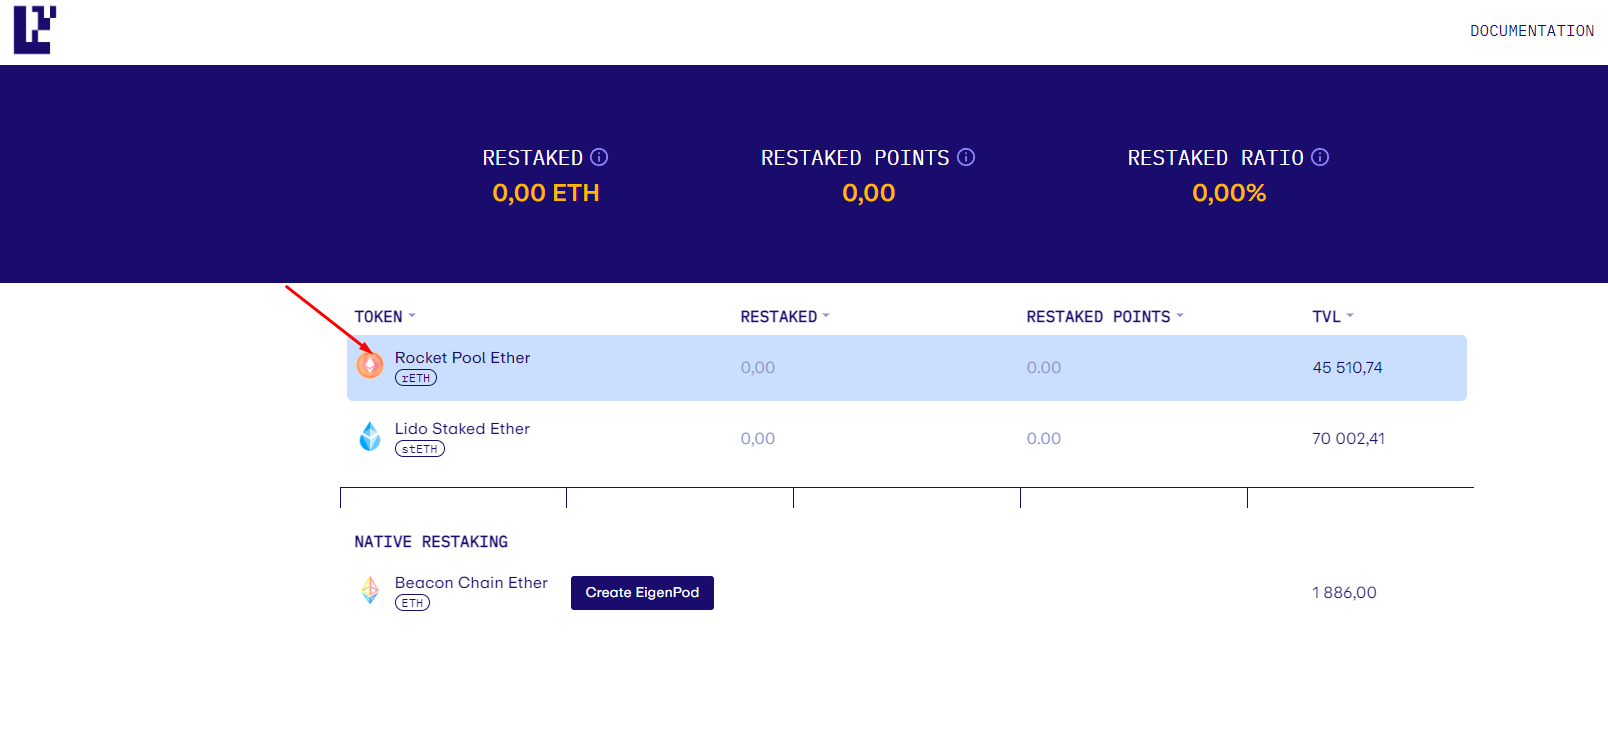Click the info icon next to RESTAKED

(x=599, y=157)
